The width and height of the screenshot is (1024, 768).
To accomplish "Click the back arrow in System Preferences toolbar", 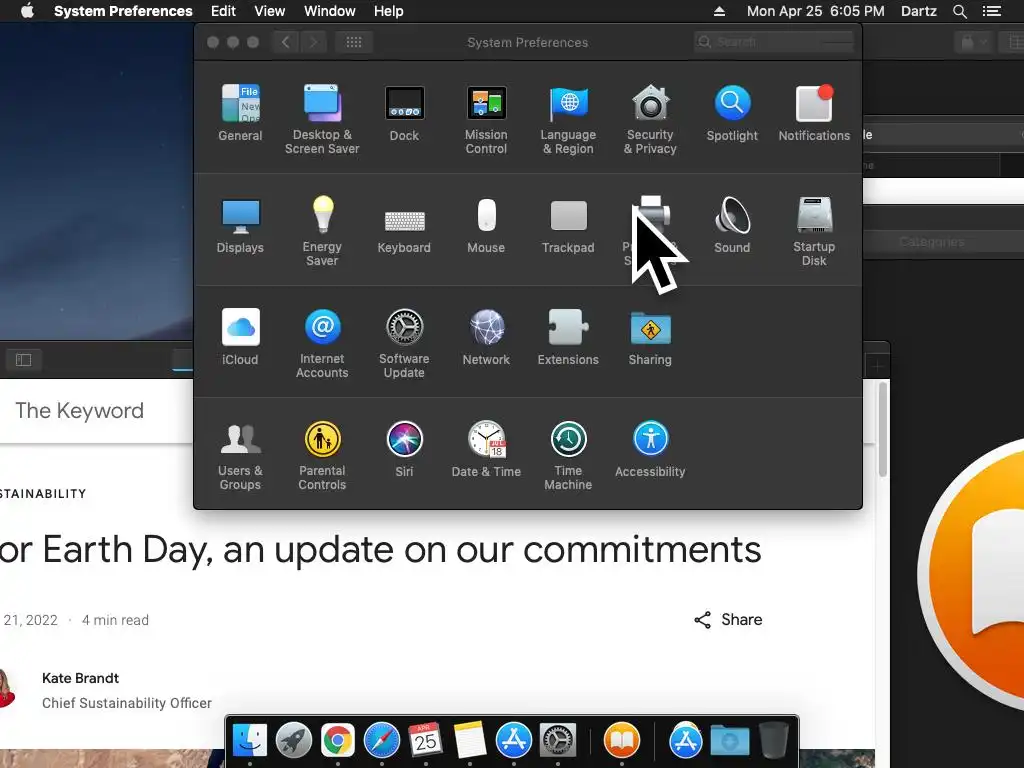I will 285,42.
